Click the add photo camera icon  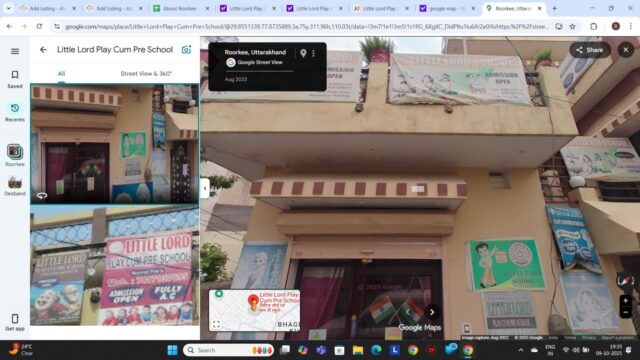[187, 49]
